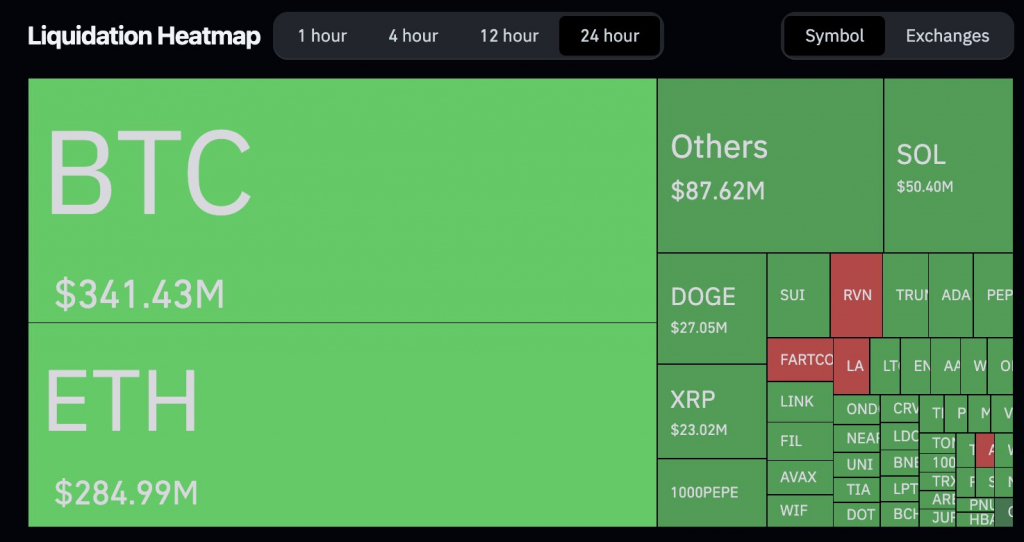Image resolution: width=1024 pixels, height=542 pixels.
Task: Select the red RVN tile
Action: [856, 295]
